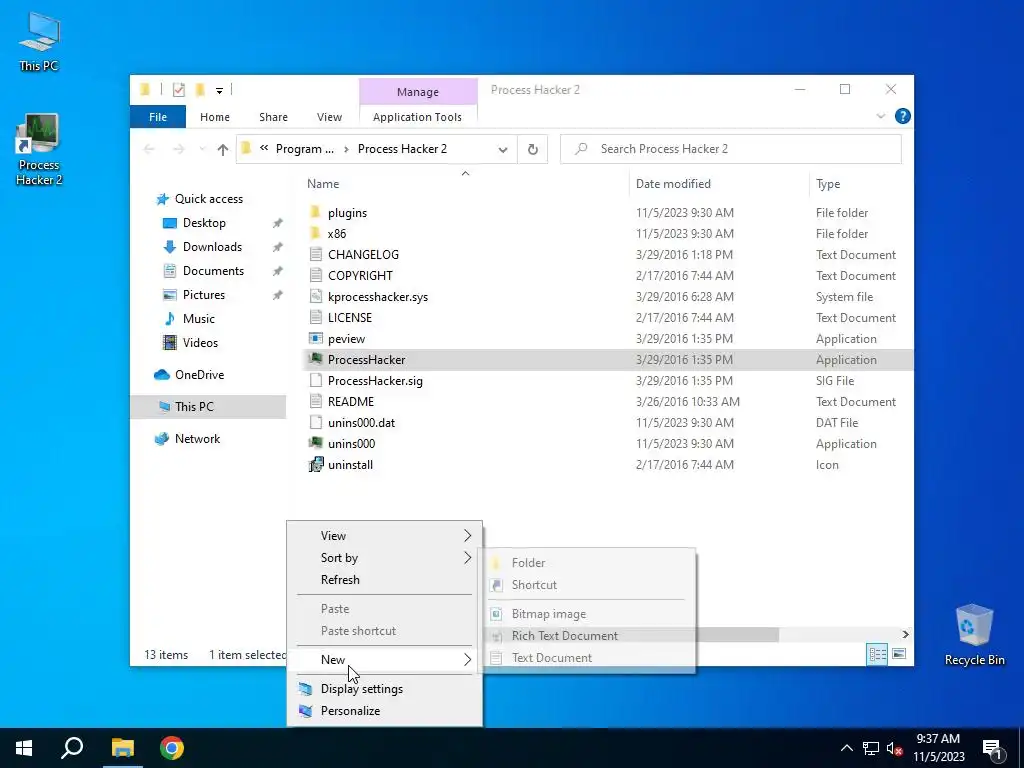Open the notification center icon
The height and width of the screenshot is (768, 1024).
(992, 748)
